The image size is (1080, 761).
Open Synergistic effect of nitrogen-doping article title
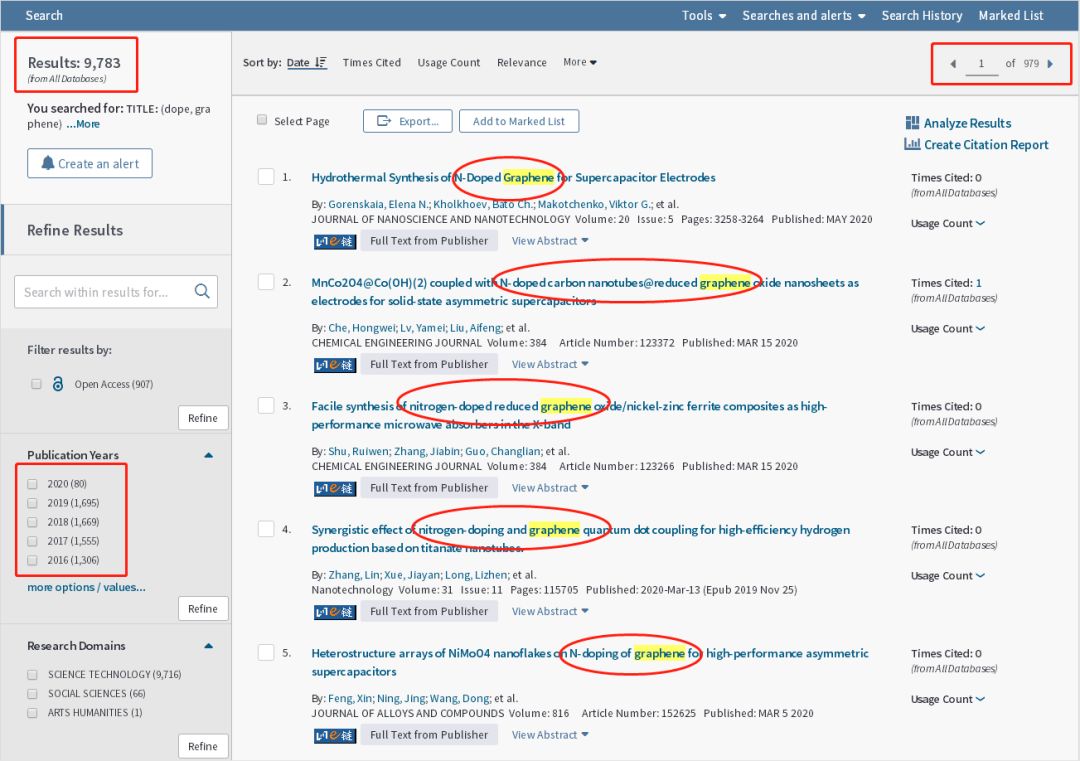tap(581, 539)
